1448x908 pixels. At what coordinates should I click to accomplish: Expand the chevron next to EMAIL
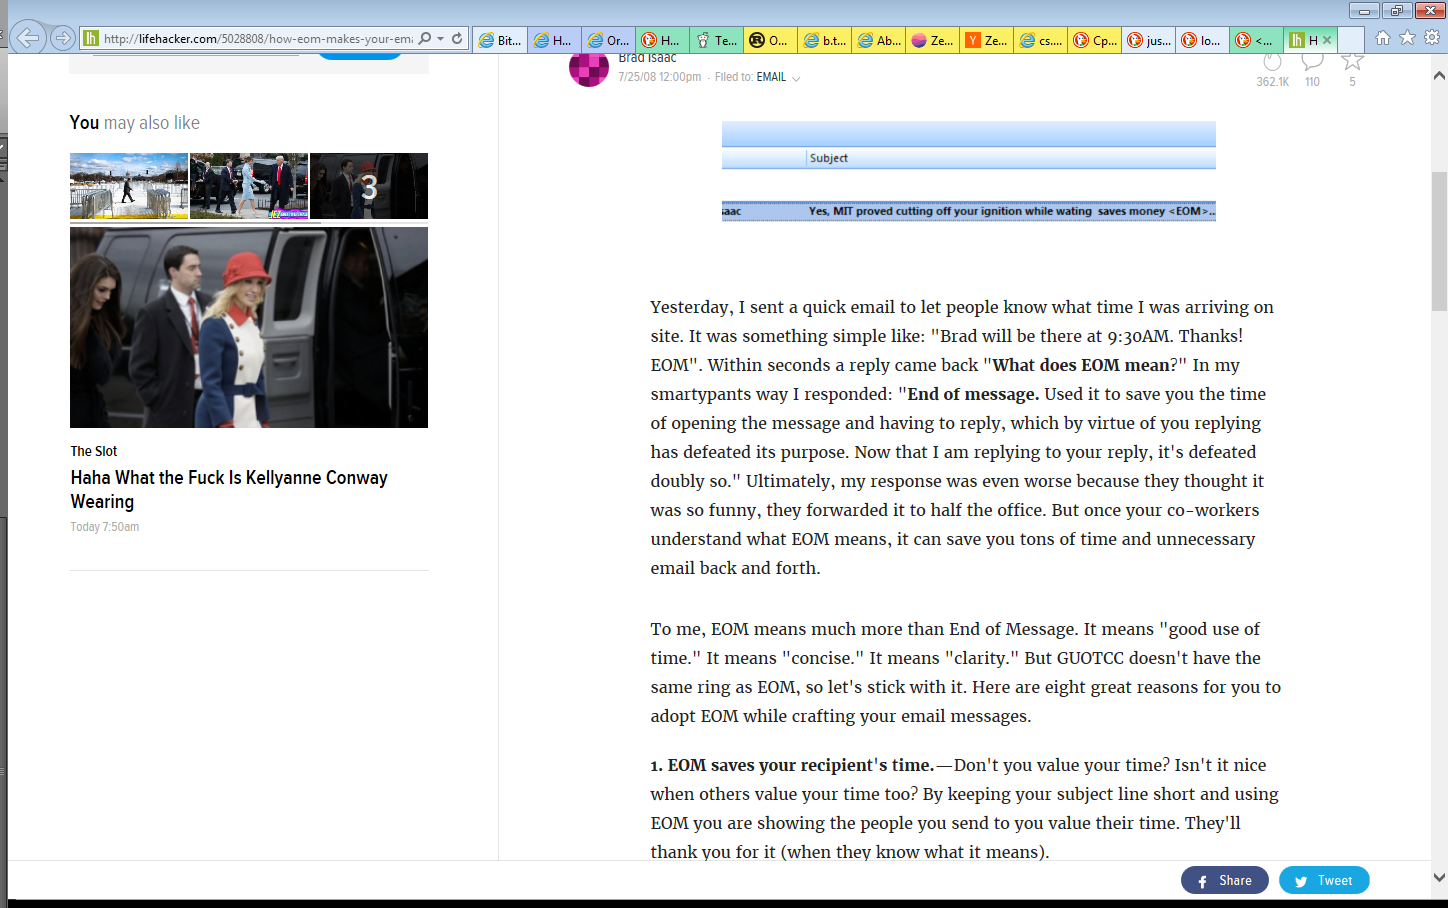(796, 78)
